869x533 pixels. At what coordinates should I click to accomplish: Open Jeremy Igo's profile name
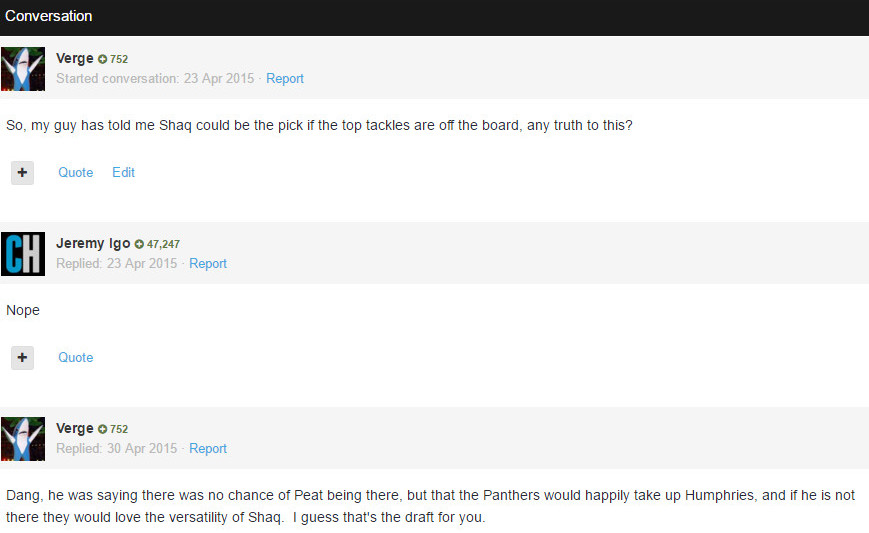[x=93, y=243]
